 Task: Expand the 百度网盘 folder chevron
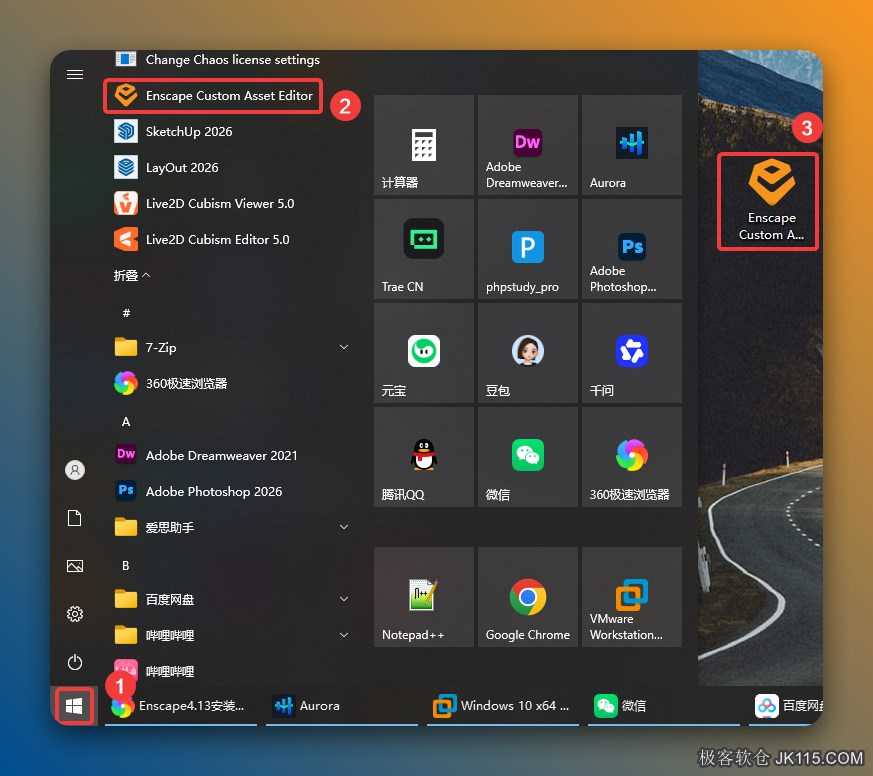click(x=344, y=600)
